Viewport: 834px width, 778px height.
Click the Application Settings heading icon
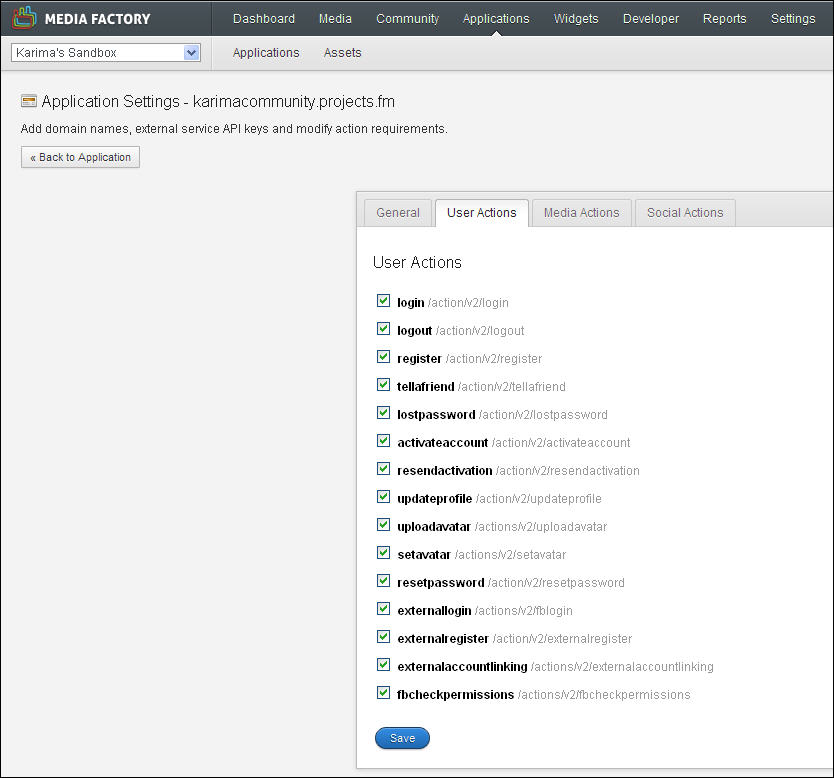pos(29,101)
